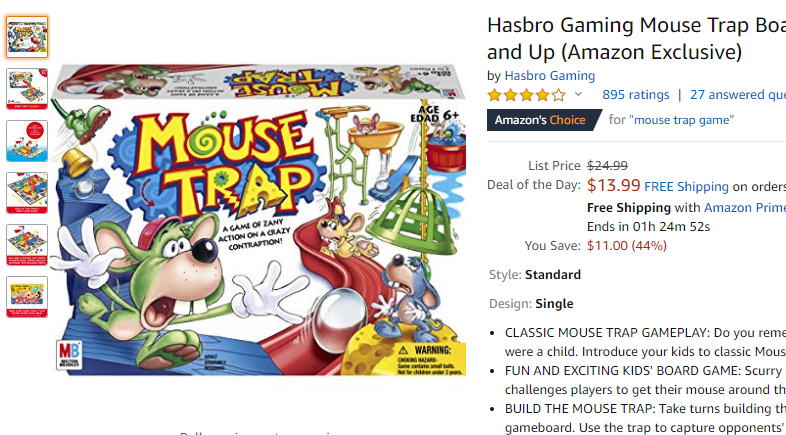The image size is (786, 435).
Task: Click the Amazon's Choice badge
Action: [x=544, y=120]
